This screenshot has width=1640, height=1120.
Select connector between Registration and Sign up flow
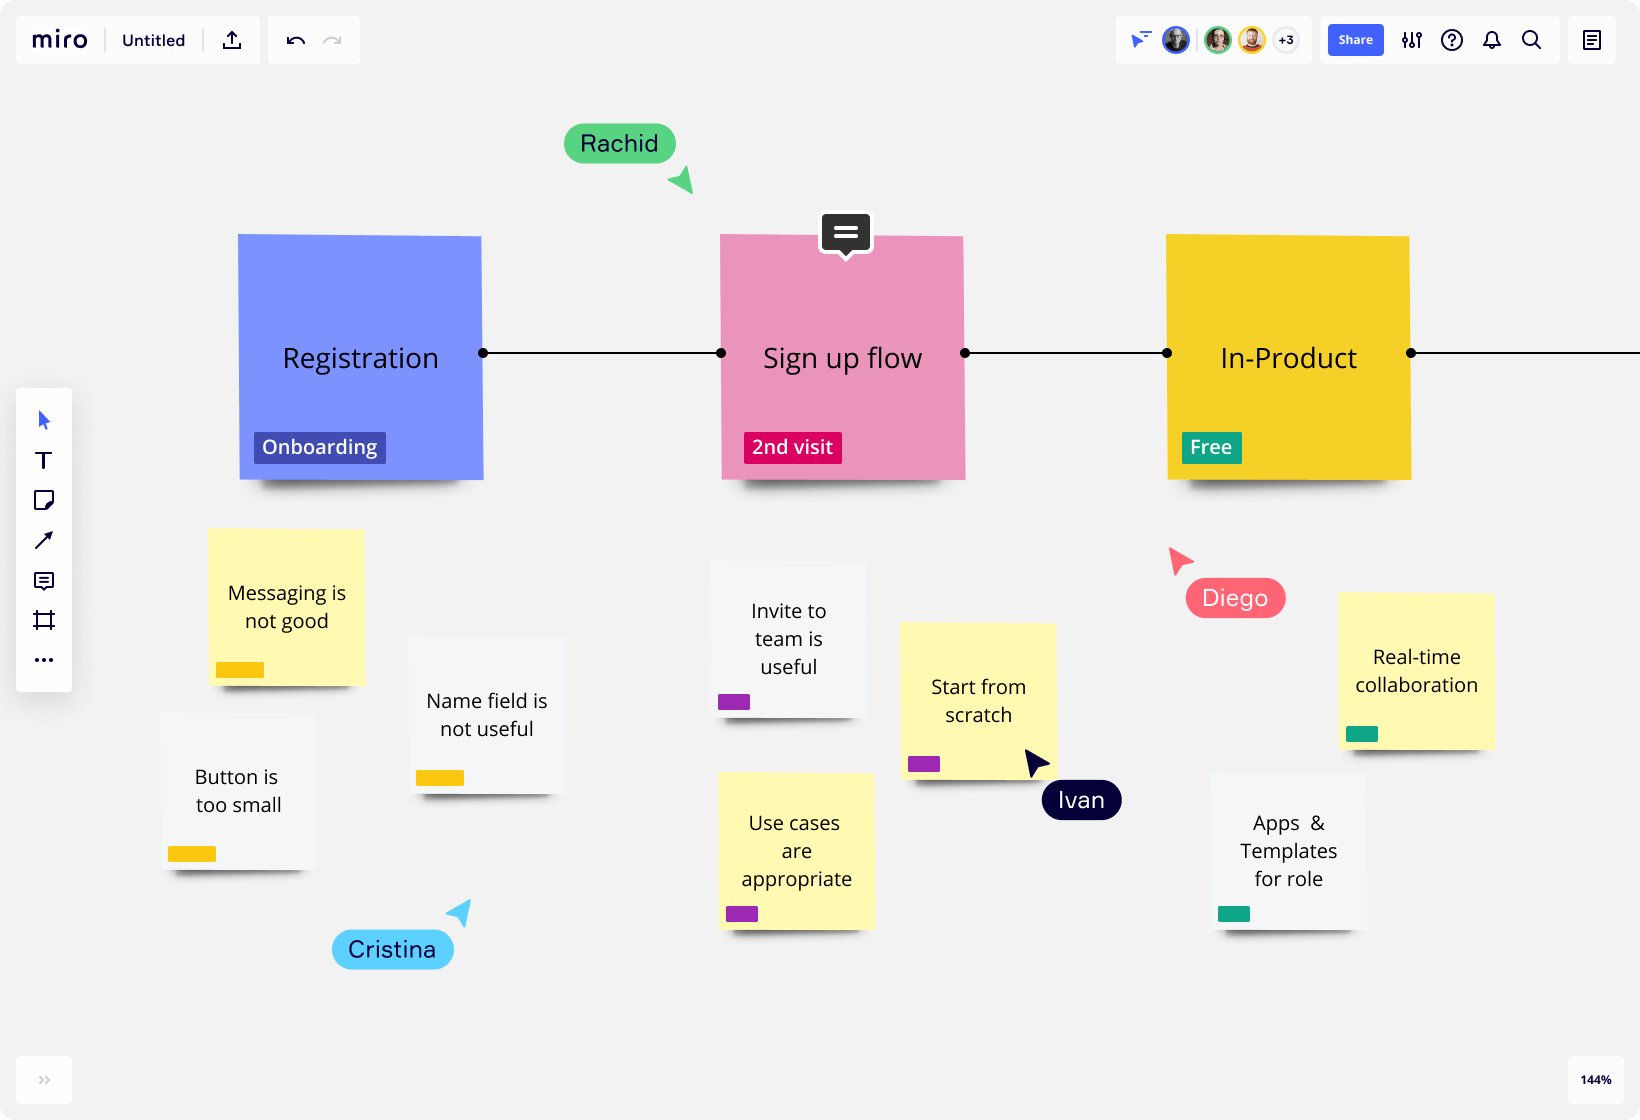point(602,353)
